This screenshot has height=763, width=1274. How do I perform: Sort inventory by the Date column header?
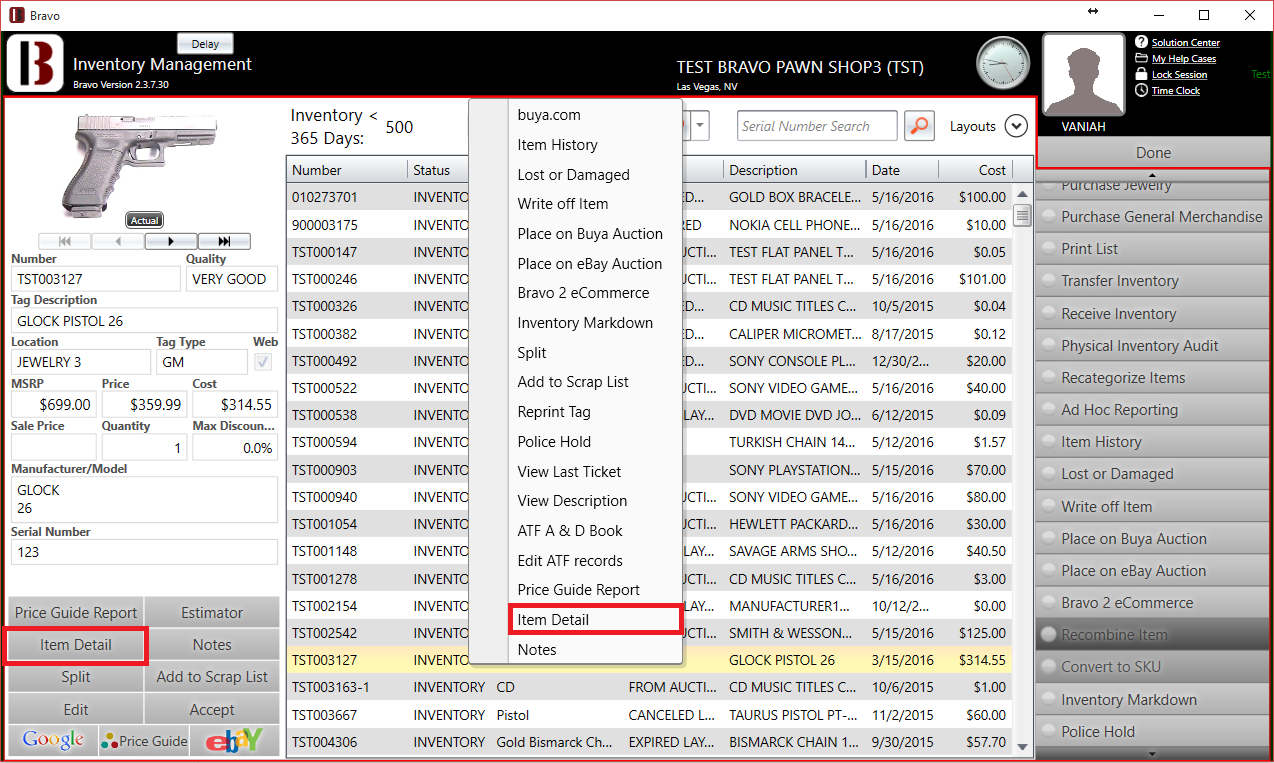(902, 170)
